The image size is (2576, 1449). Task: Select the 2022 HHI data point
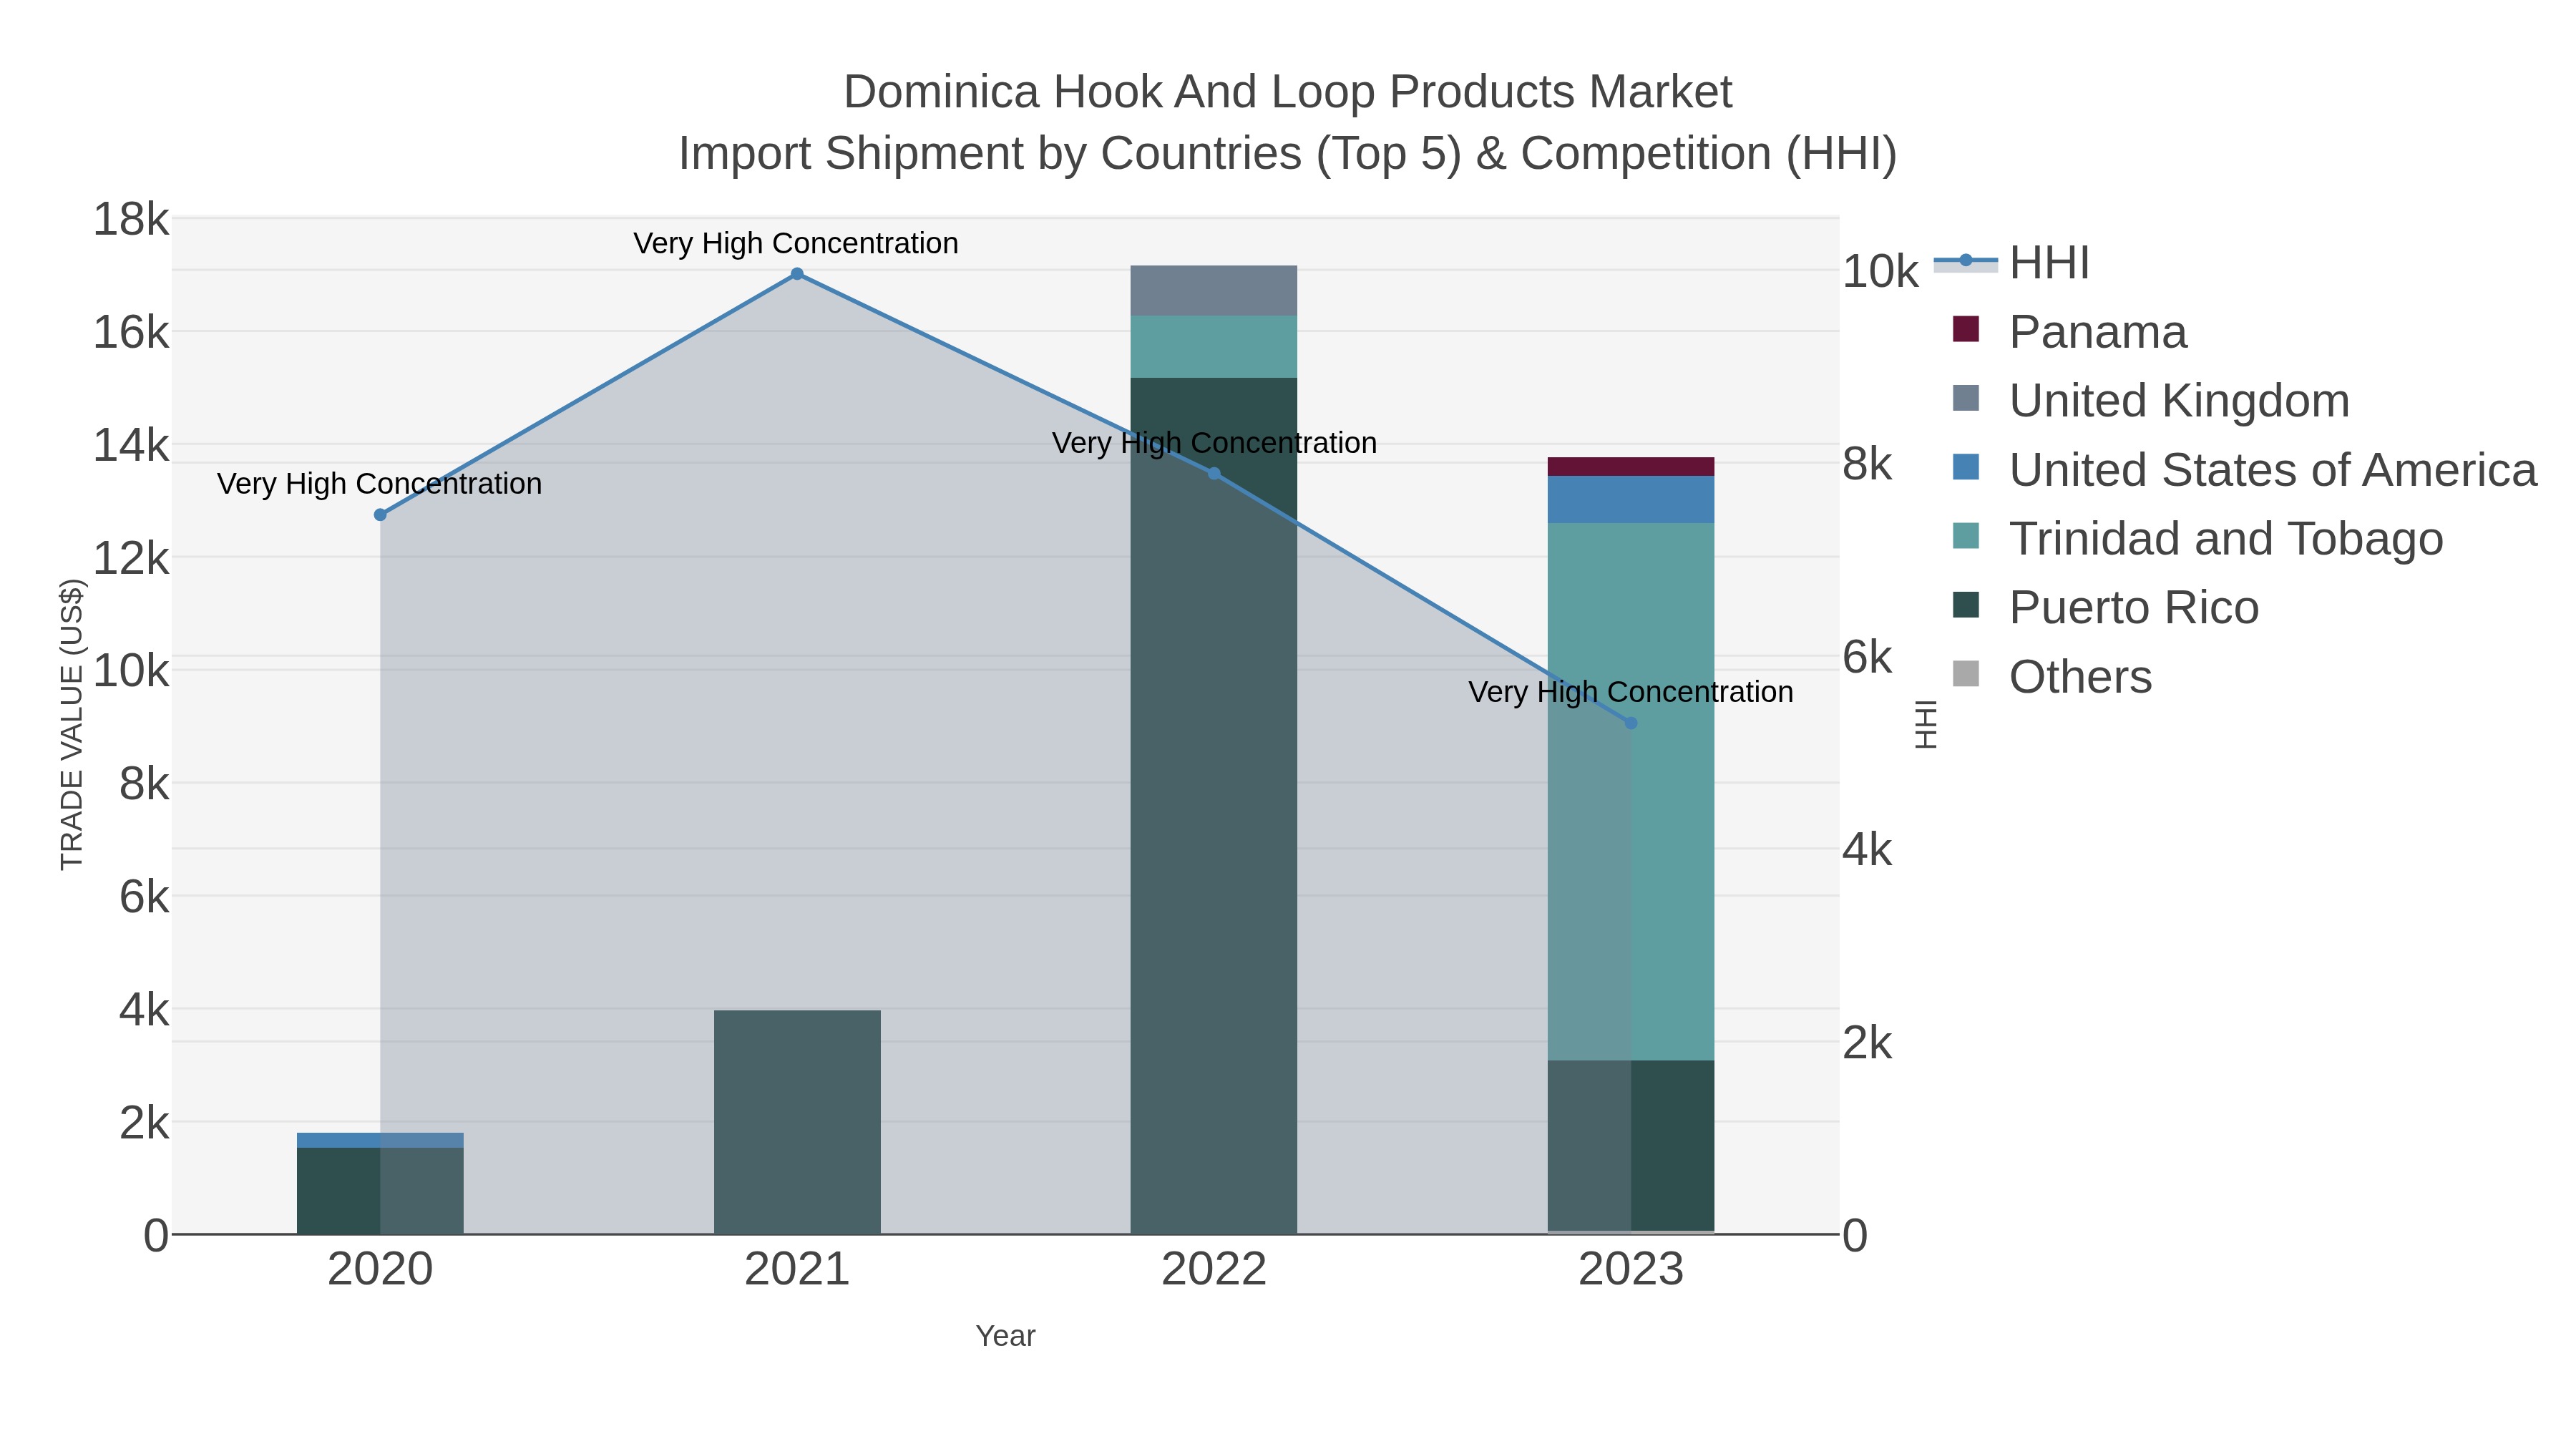coord(1214,474)
